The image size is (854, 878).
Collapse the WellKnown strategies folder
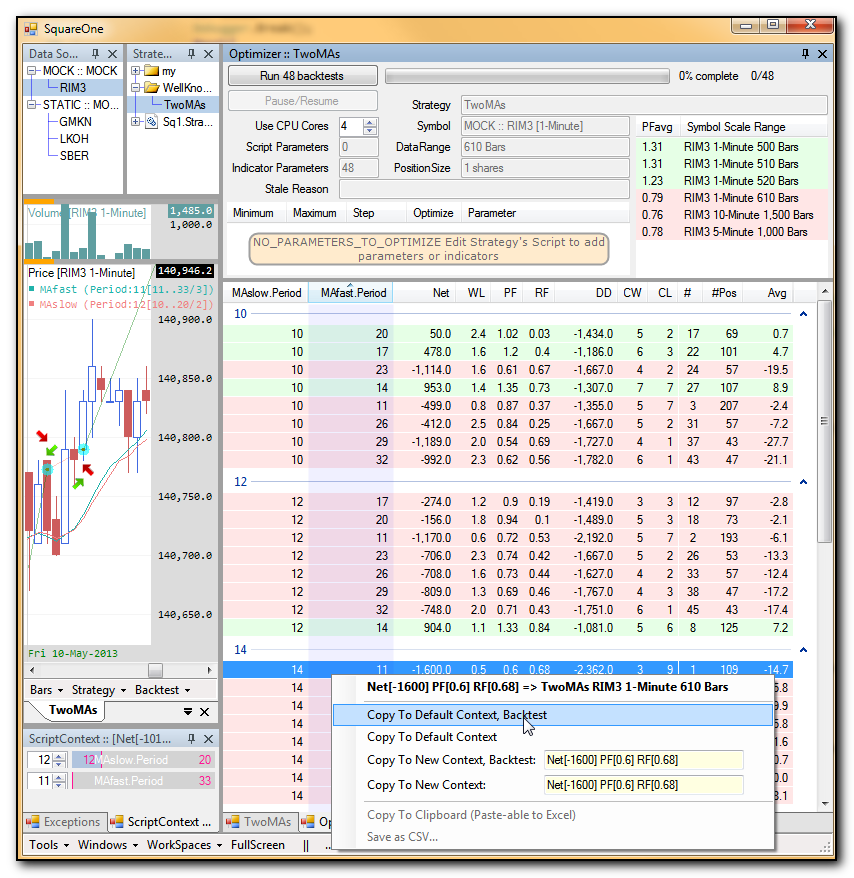pyautogui.click(x=136, y=88)
